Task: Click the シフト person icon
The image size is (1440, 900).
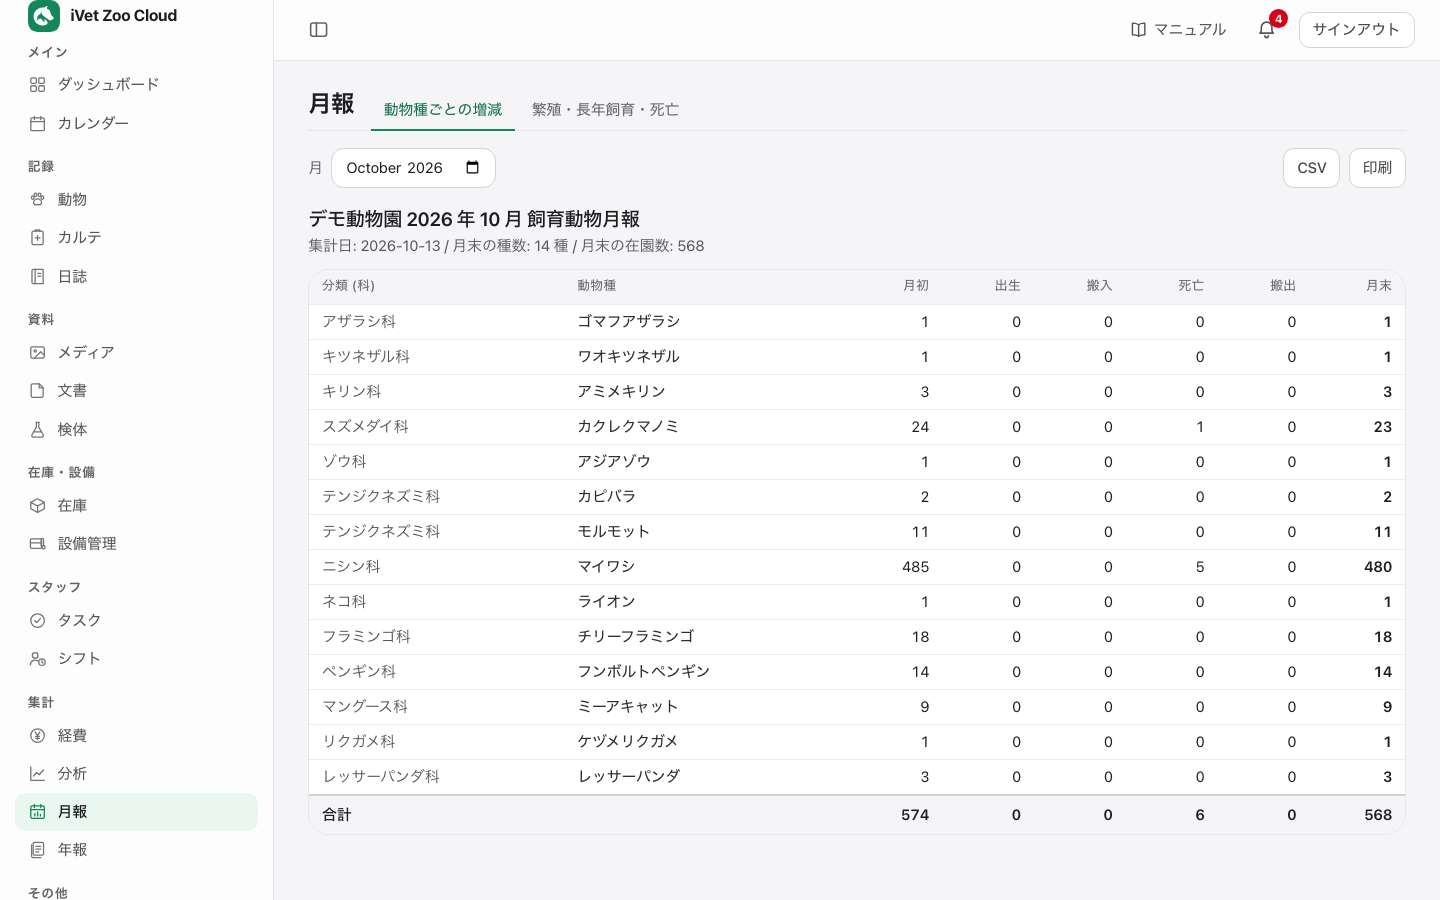Action: tap(37, 658)
